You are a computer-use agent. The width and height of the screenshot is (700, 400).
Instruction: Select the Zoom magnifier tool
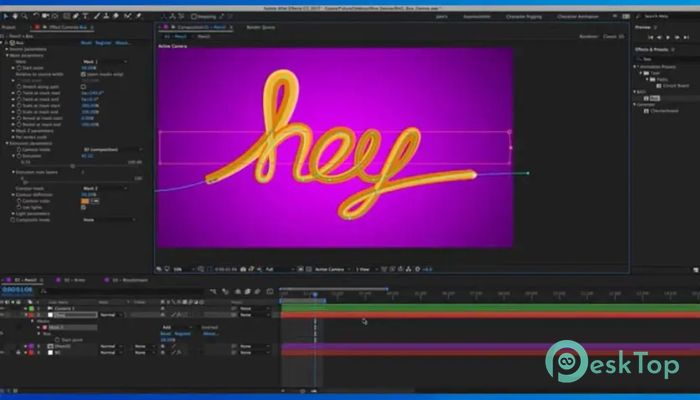(24, 17)
